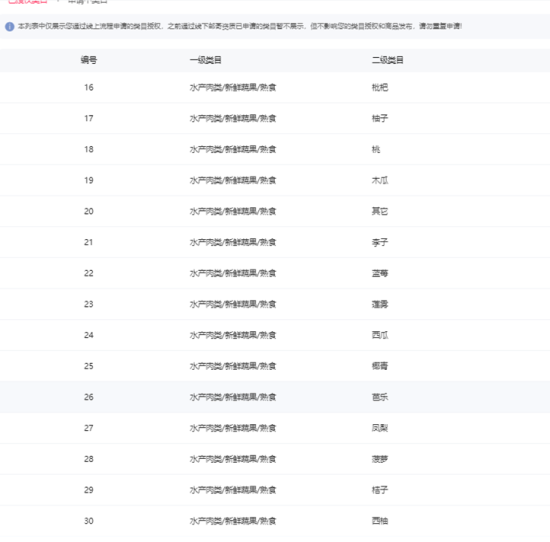Switch to the gray second tab at top
This screenshot has height=542, width=550.
tap(88, 1)
